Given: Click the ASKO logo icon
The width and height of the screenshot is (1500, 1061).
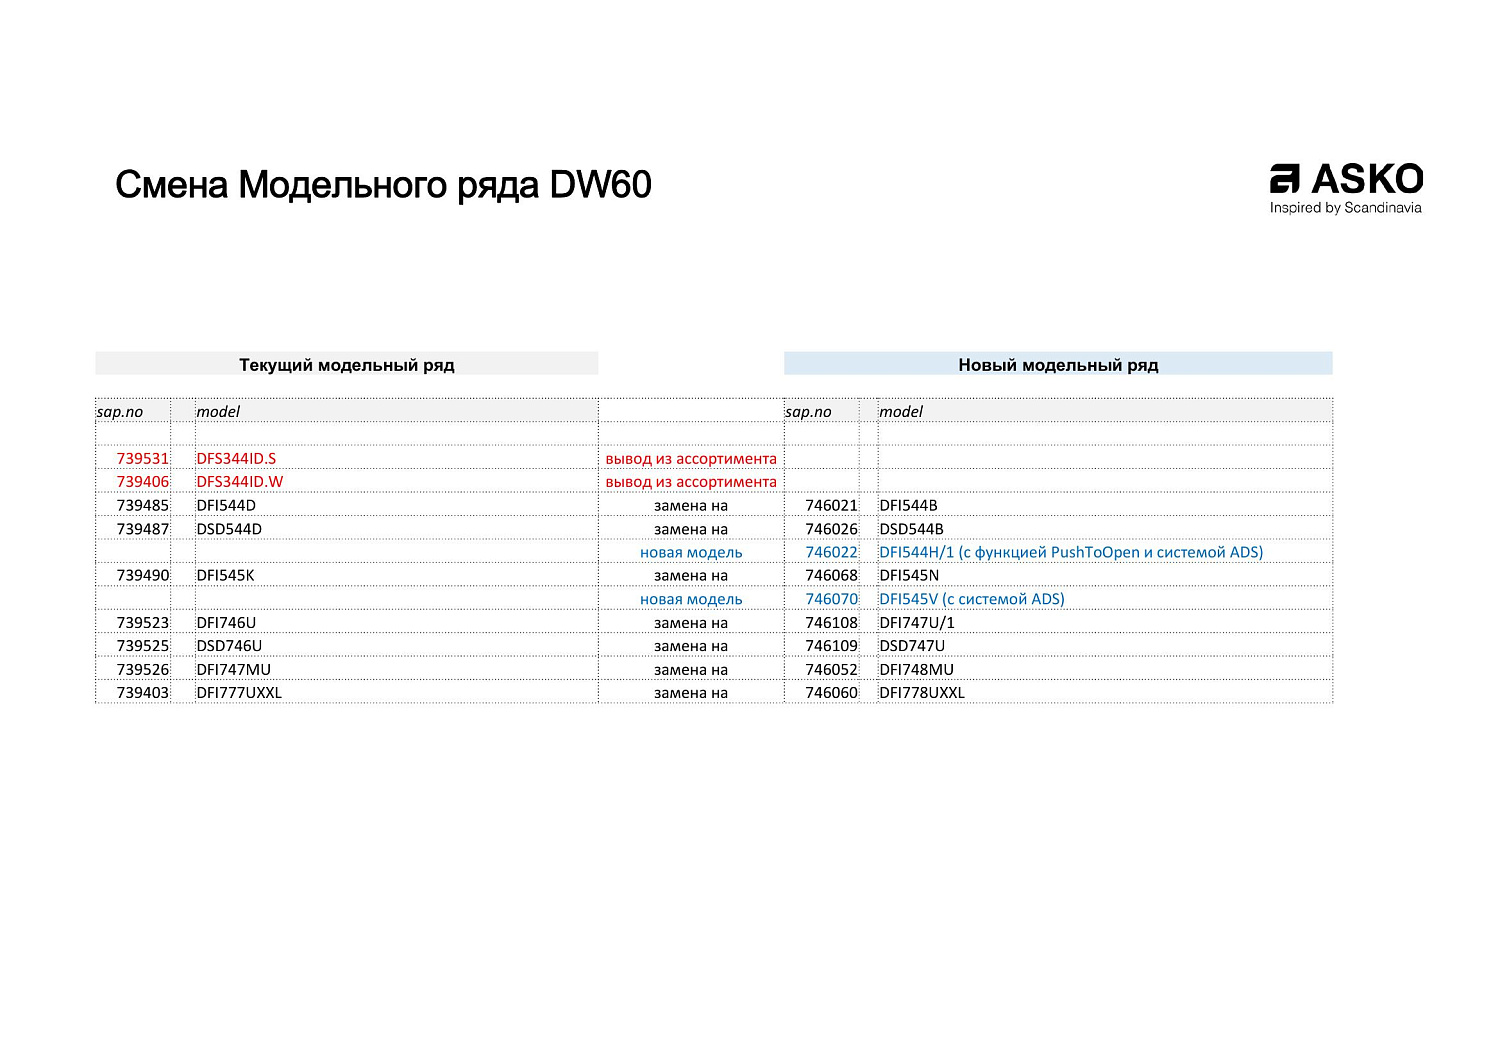Looking at the screenshot, I should pyautogui.click(x=1284, y=179).
